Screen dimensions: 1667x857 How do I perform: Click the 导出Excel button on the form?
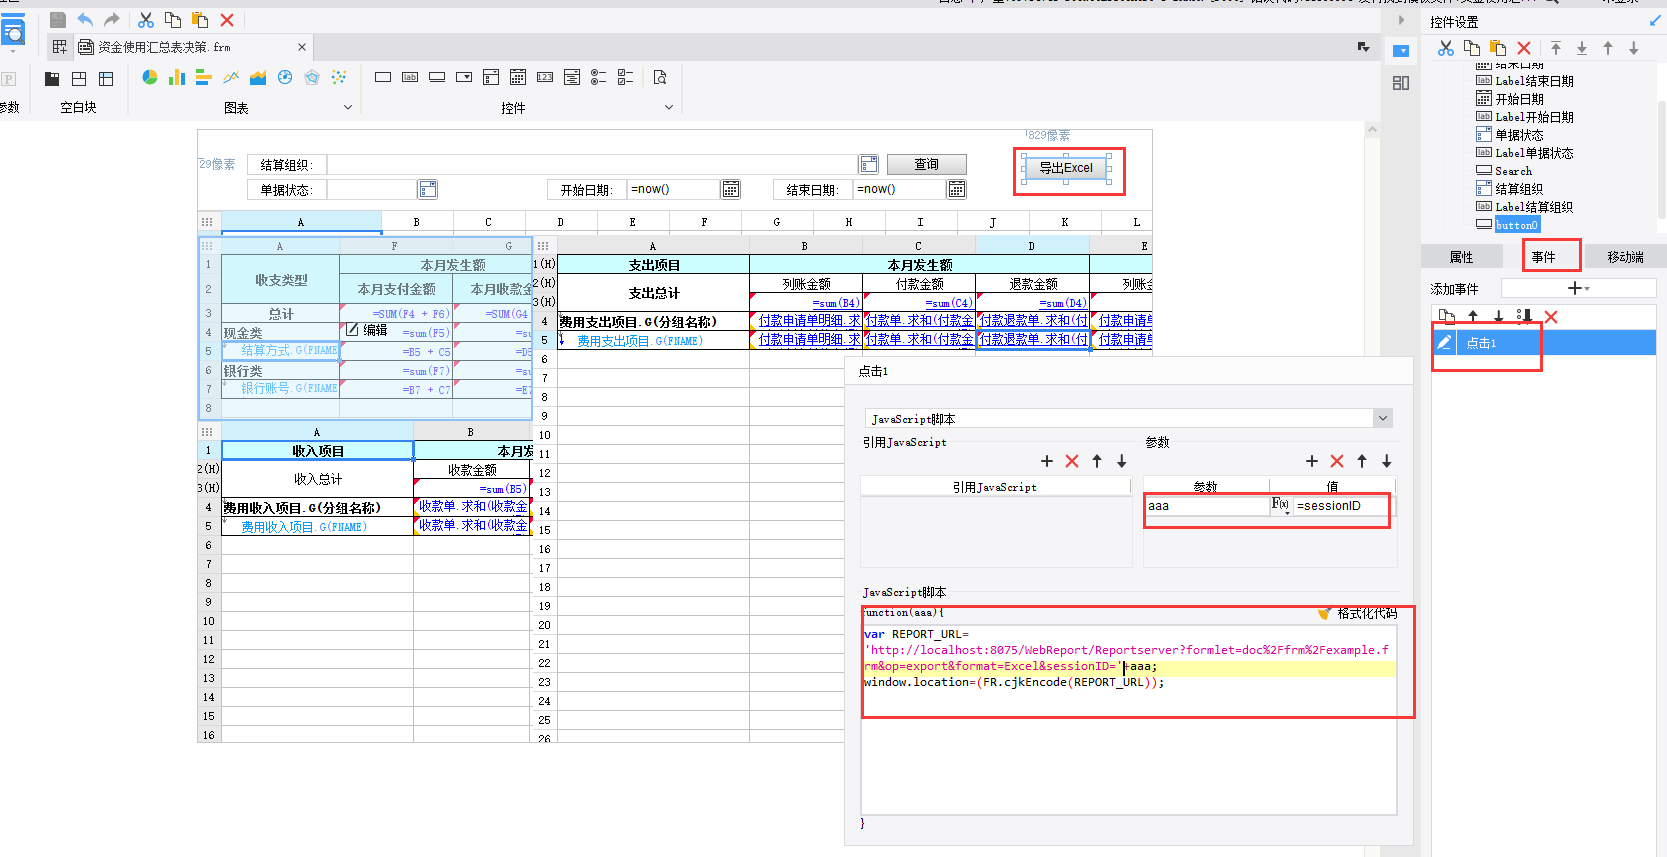pos(1066,168)
